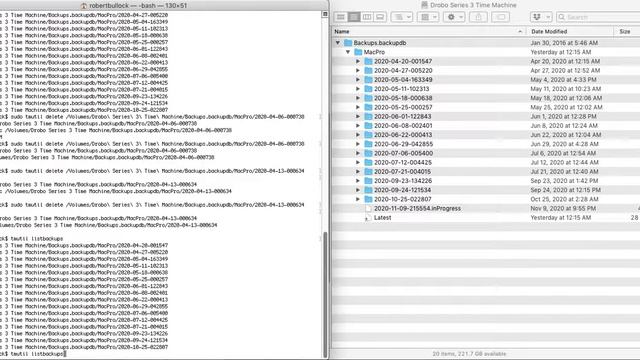Click folder icon of 2020-05-18-000638
This screenshot has height=360, width=640.
pos(369,98)
